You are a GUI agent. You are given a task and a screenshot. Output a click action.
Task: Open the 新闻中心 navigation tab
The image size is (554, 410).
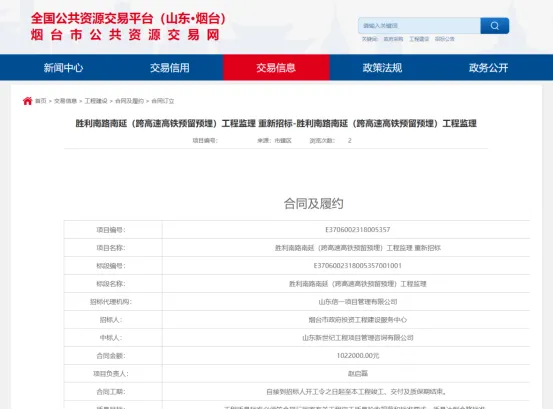(x=63, y=68)
